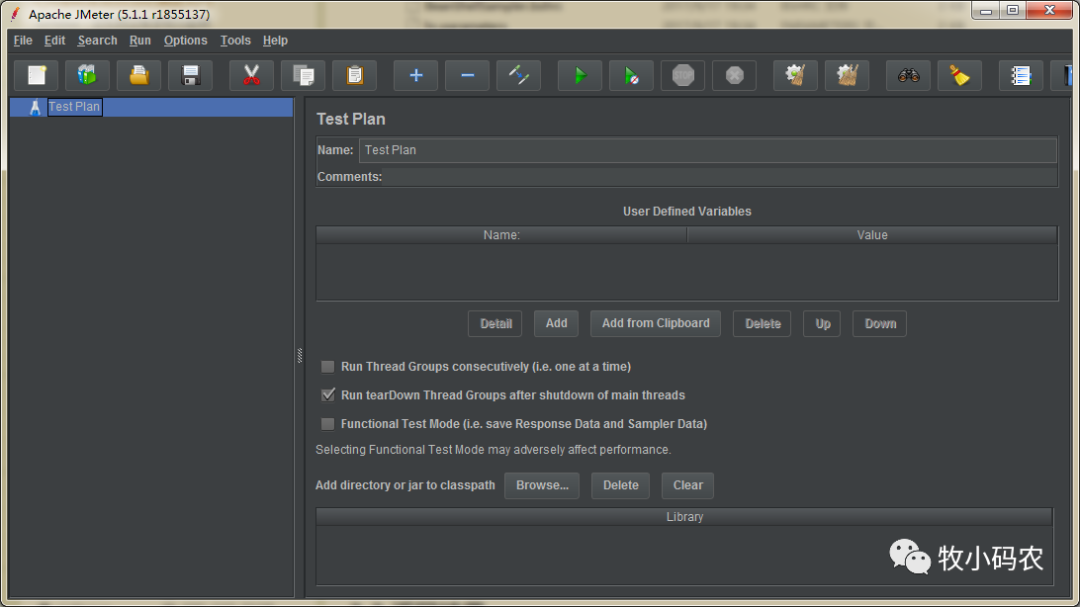This screenshot has width=1080, height=607.
Task: Click the Comments input field
Action: (720, 177)
